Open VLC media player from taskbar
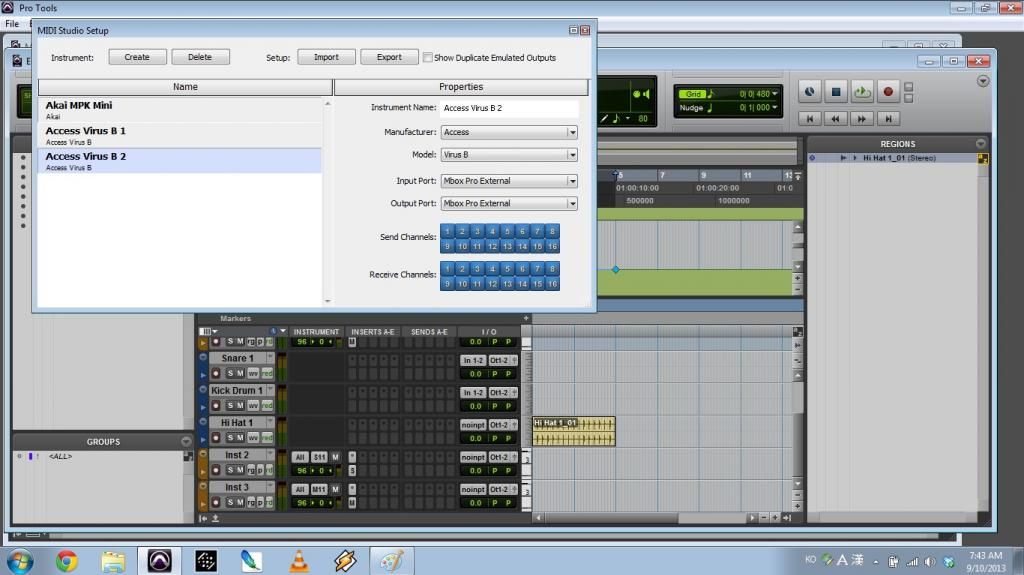Screen dimensions: 1024x575 pos(299,561)
